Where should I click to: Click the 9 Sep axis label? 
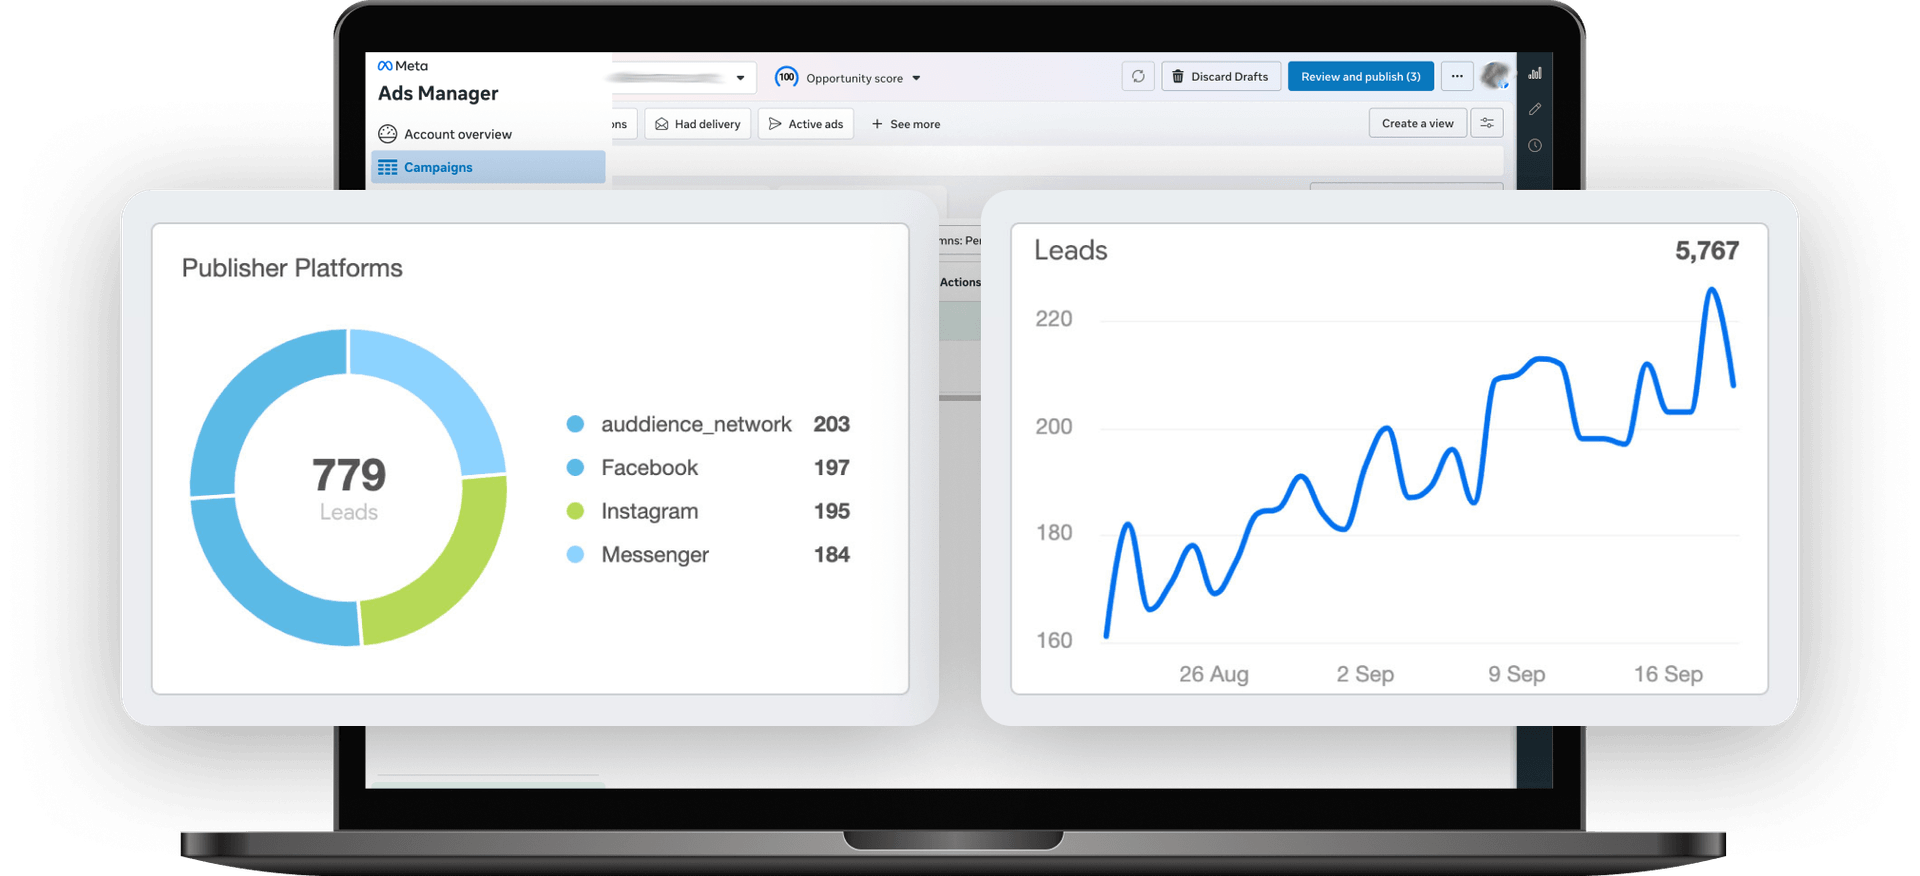coord(1517,674)
